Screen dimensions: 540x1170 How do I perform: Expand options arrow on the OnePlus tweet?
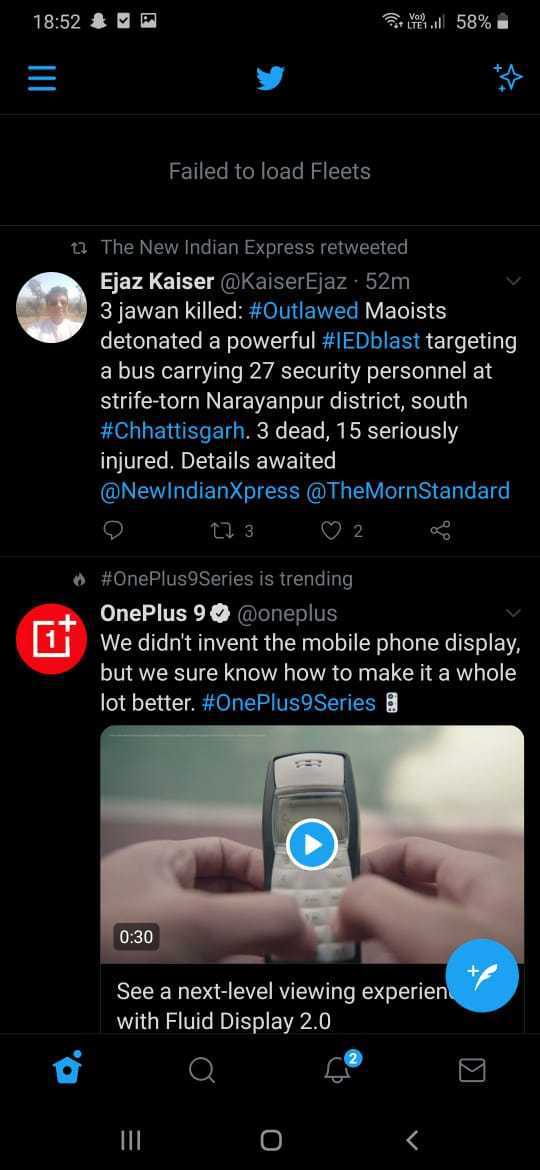coord(513,613)
